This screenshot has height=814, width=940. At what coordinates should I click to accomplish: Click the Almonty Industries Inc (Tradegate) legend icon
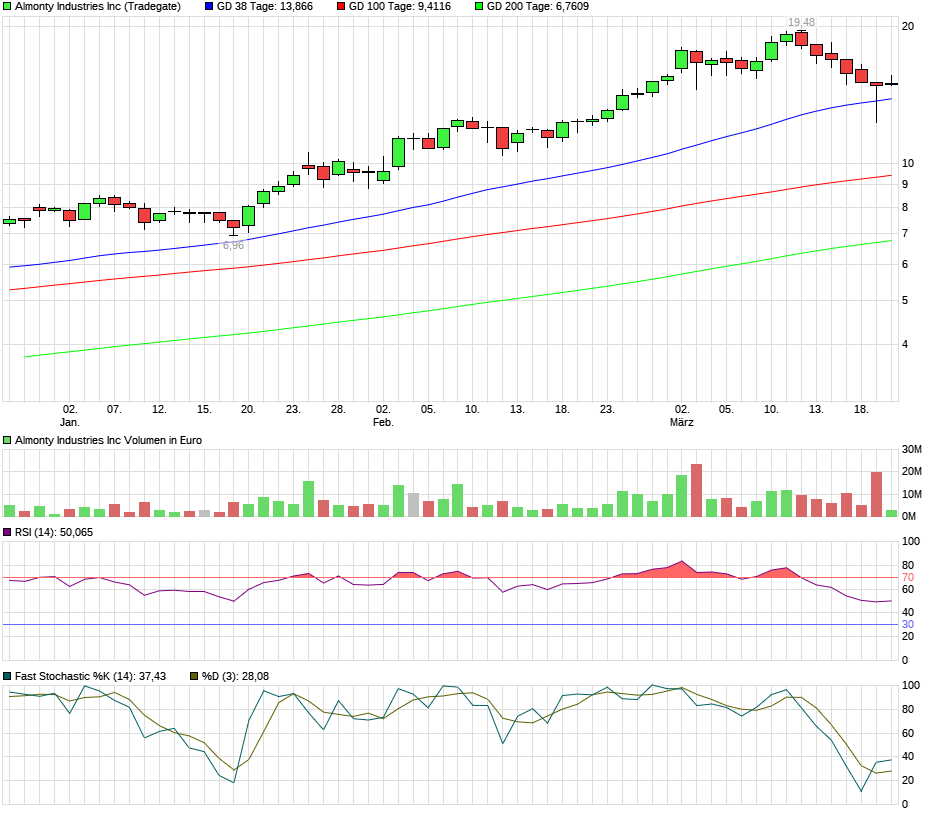(8, 8)
